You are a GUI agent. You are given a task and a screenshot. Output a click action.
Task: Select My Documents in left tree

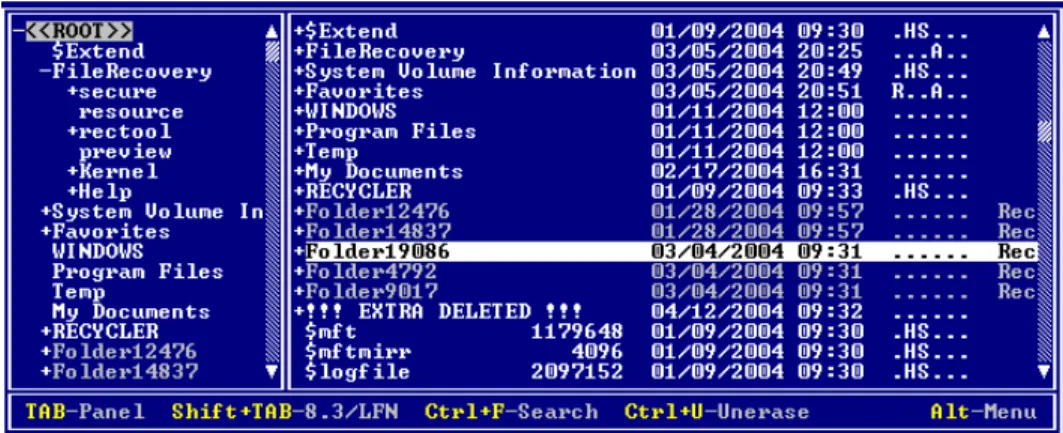[132, 312]
